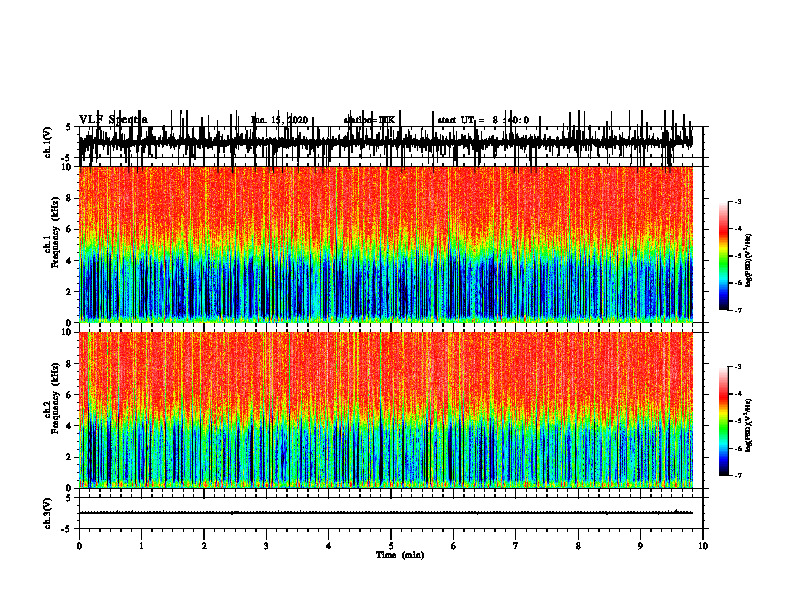Click the ch.1(V) axis label
This screenshot has width=792, height=612.
[x=48, y=142]
